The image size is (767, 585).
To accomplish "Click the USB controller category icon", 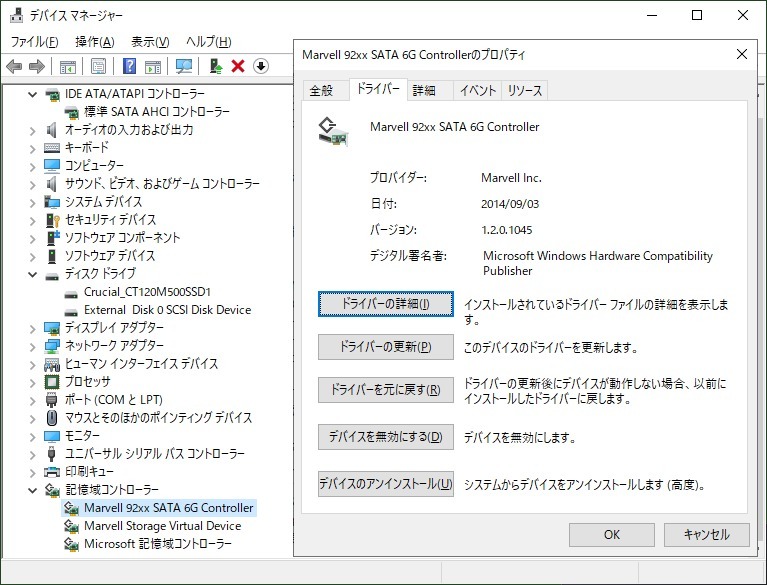I will [x=52, y=454].
